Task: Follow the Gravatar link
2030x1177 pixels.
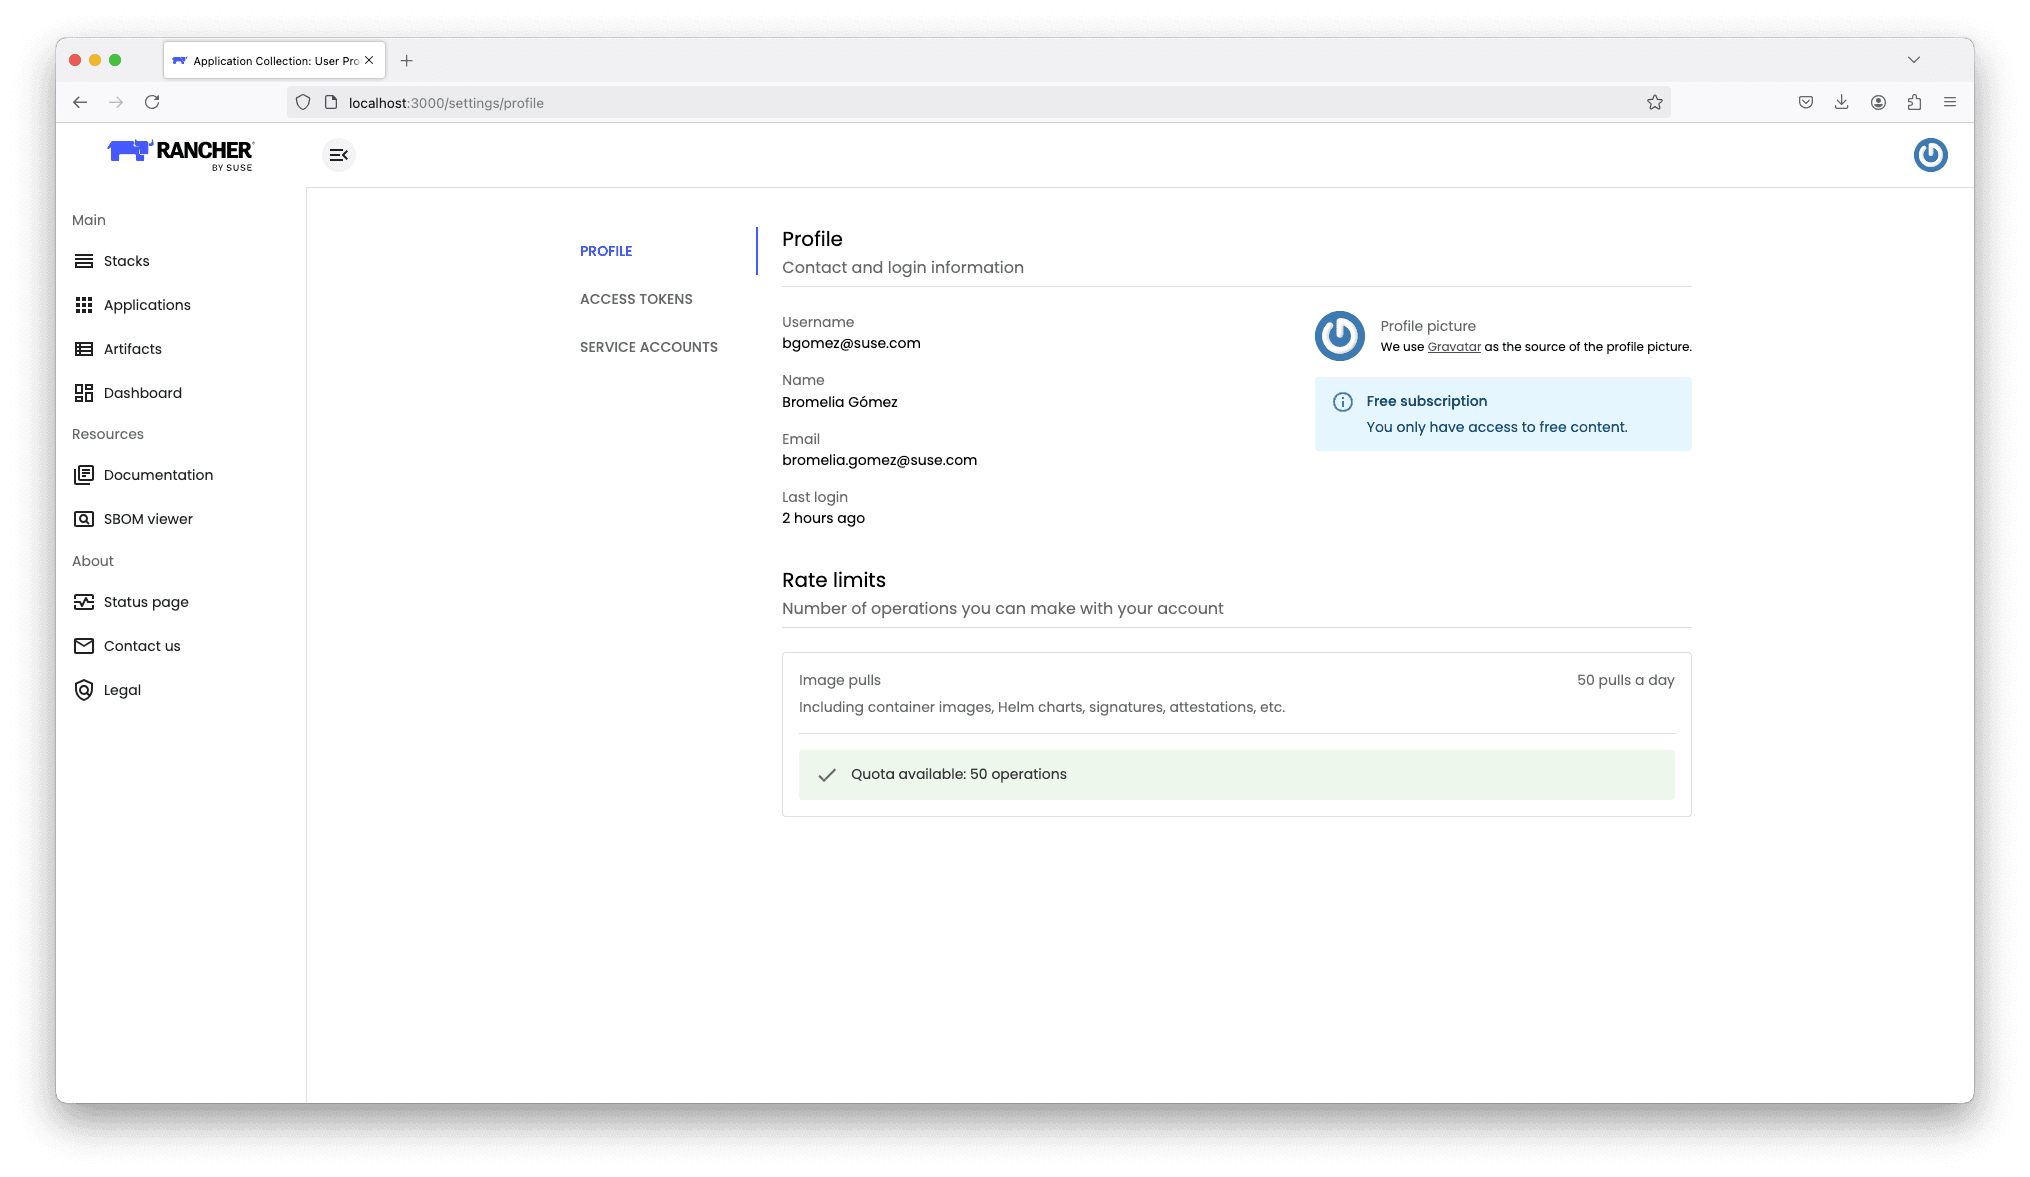Action: click(1453, 347)
